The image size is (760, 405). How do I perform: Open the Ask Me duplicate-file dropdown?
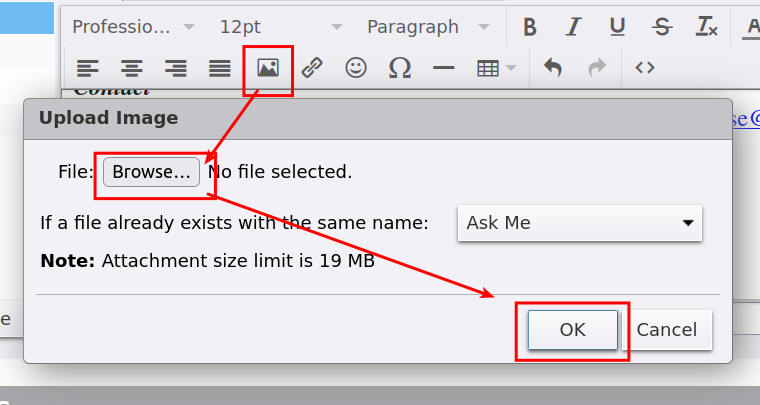(x=580, y=223)
